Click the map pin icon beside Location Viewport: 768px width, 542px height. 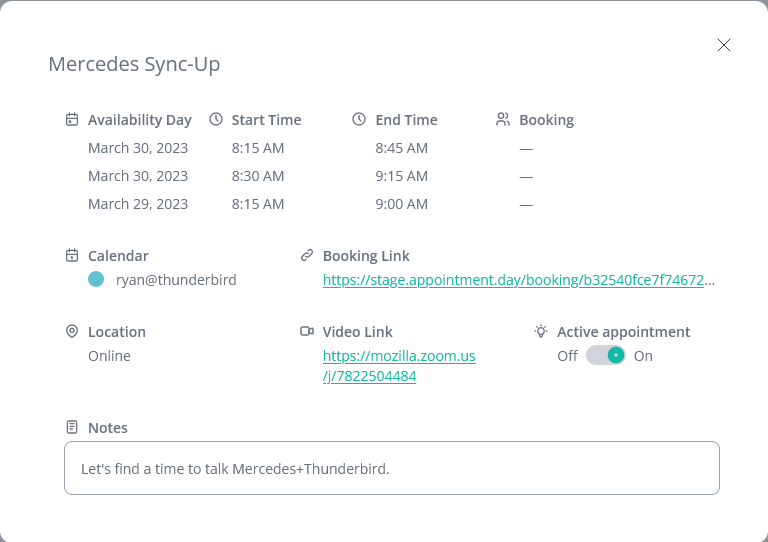(72, 332)
